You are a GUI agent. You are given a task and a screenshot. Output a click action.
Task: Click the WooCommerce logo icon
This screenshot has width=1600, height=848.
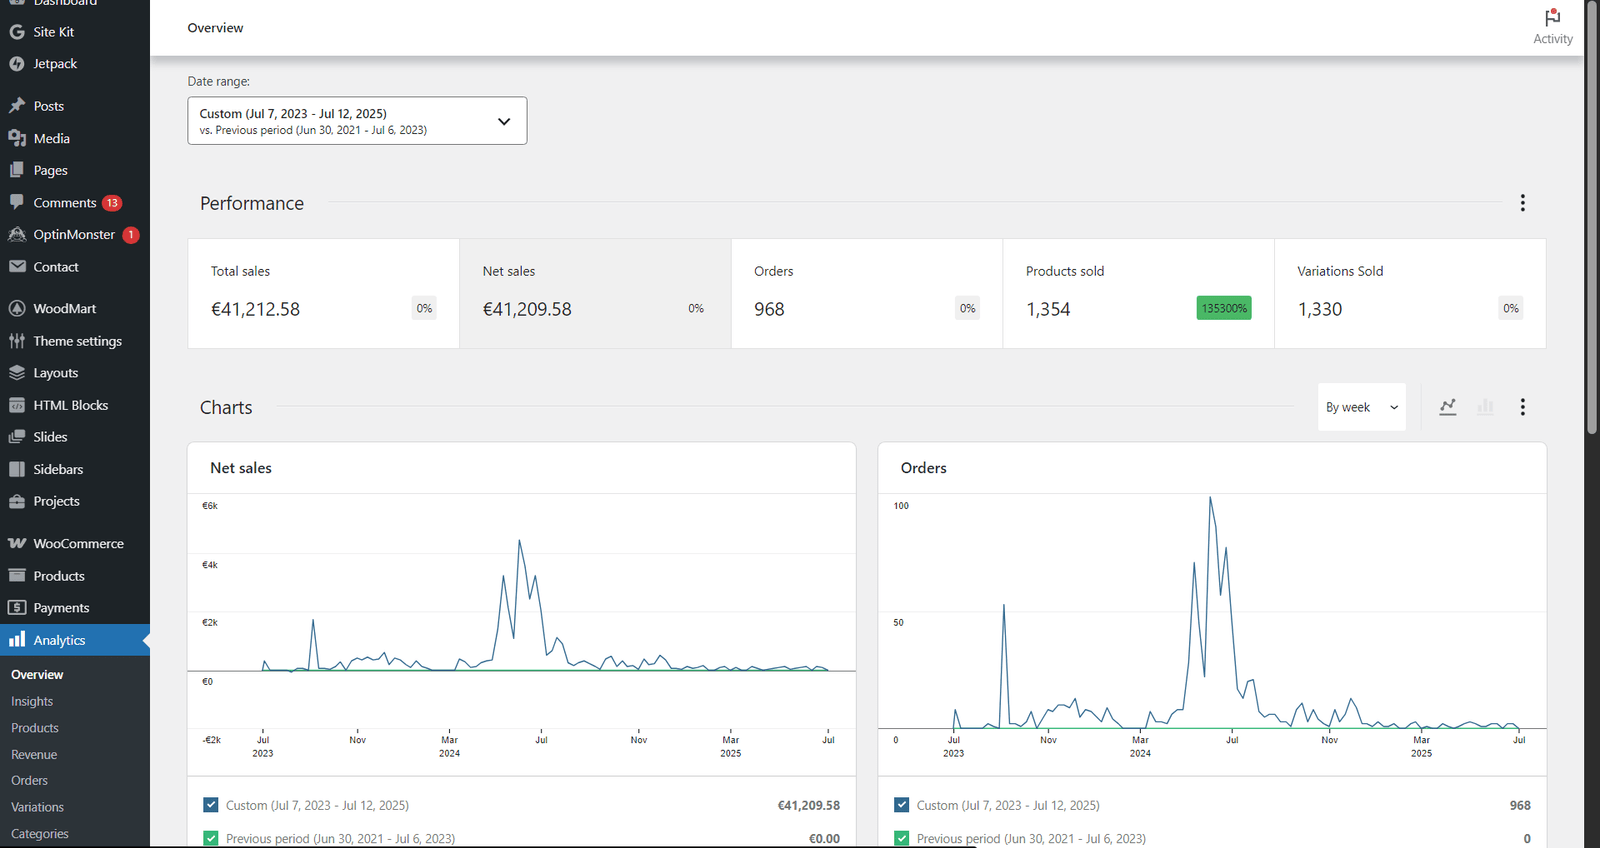[17, 544]
